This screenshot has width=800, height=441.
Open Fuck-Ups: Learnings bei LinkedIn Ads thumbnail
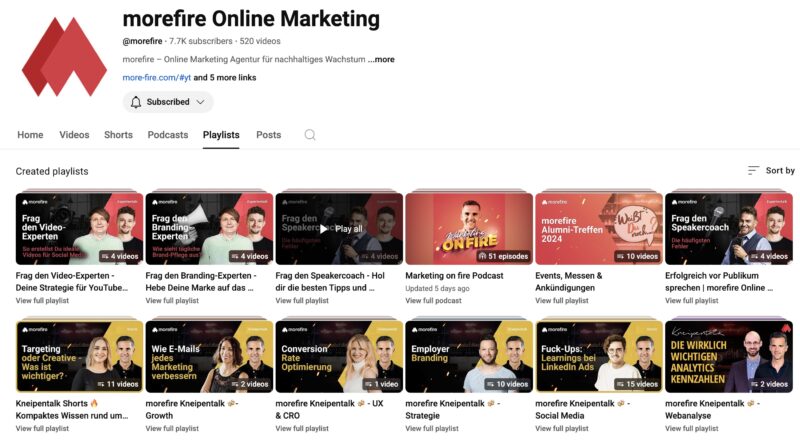click(x=599, y=356)
